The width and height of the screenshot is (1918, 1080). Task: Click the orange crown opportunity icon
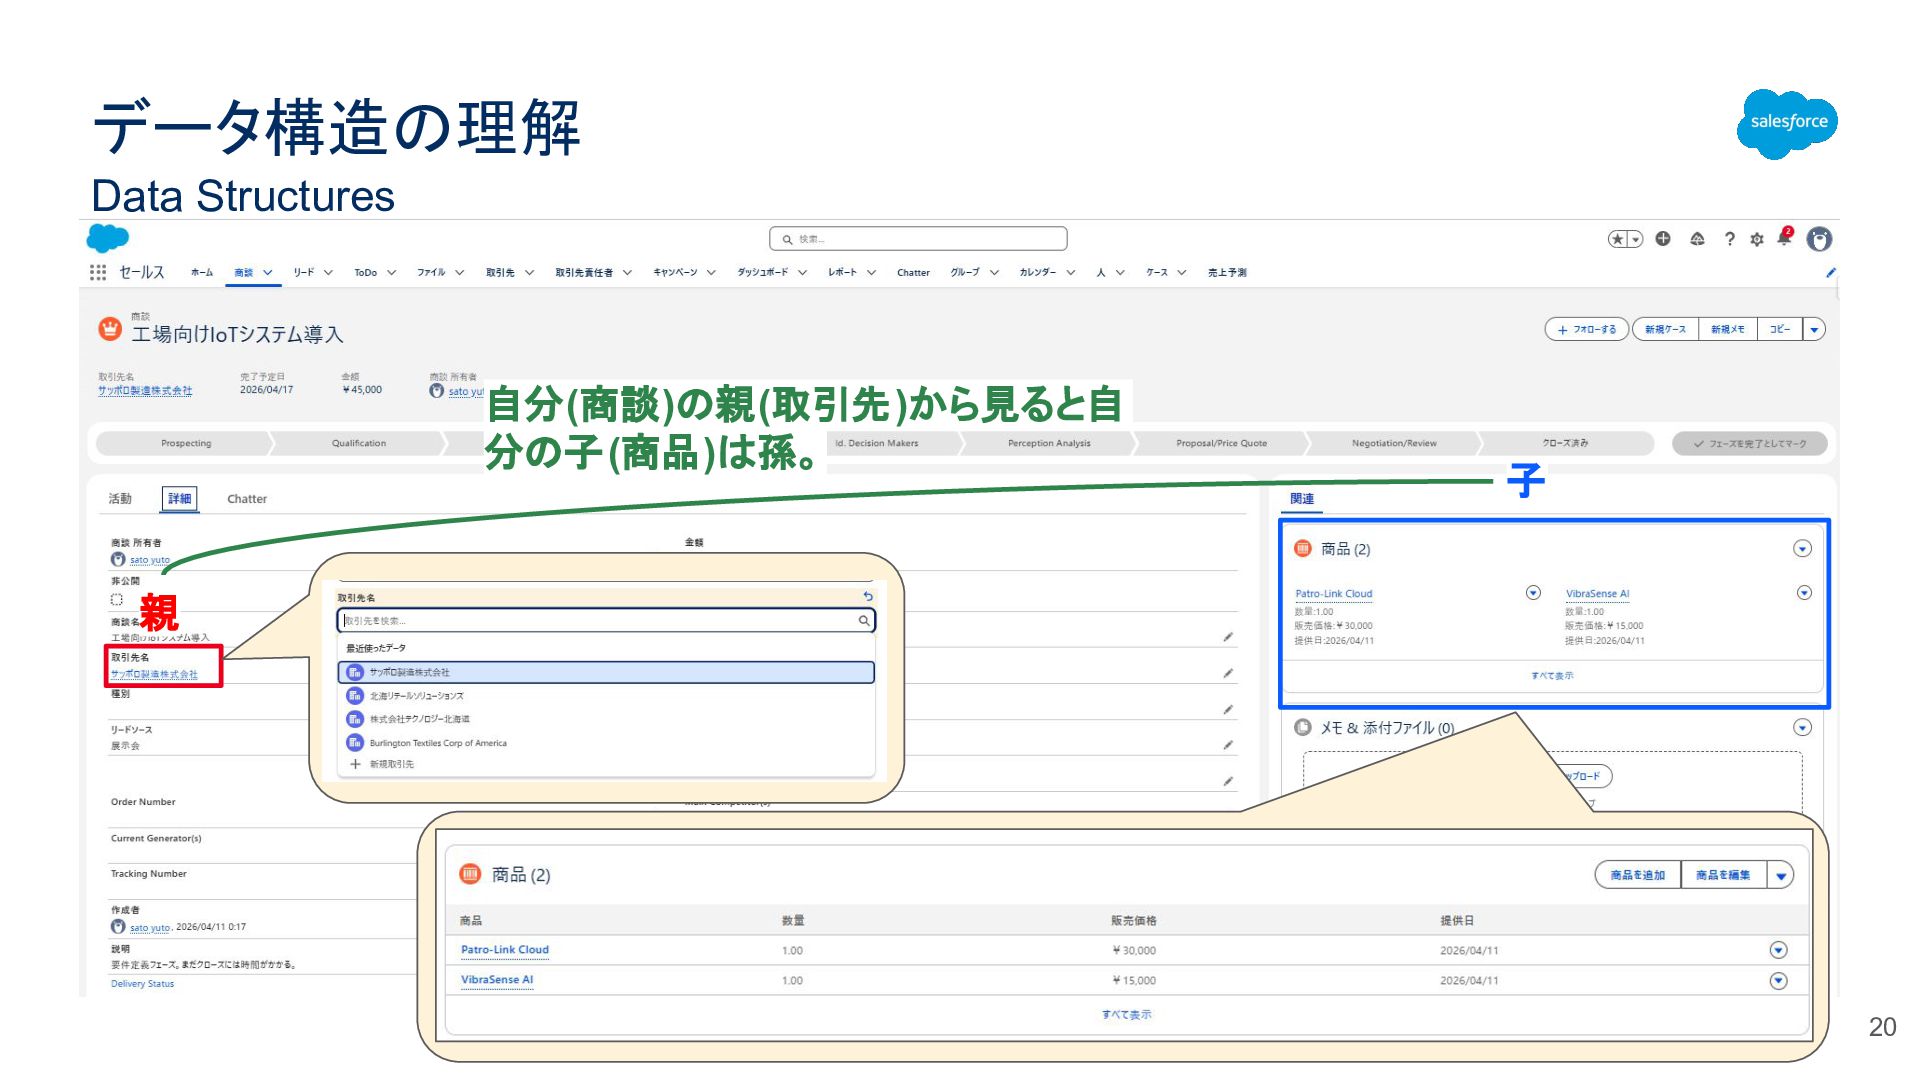(109, 328)
